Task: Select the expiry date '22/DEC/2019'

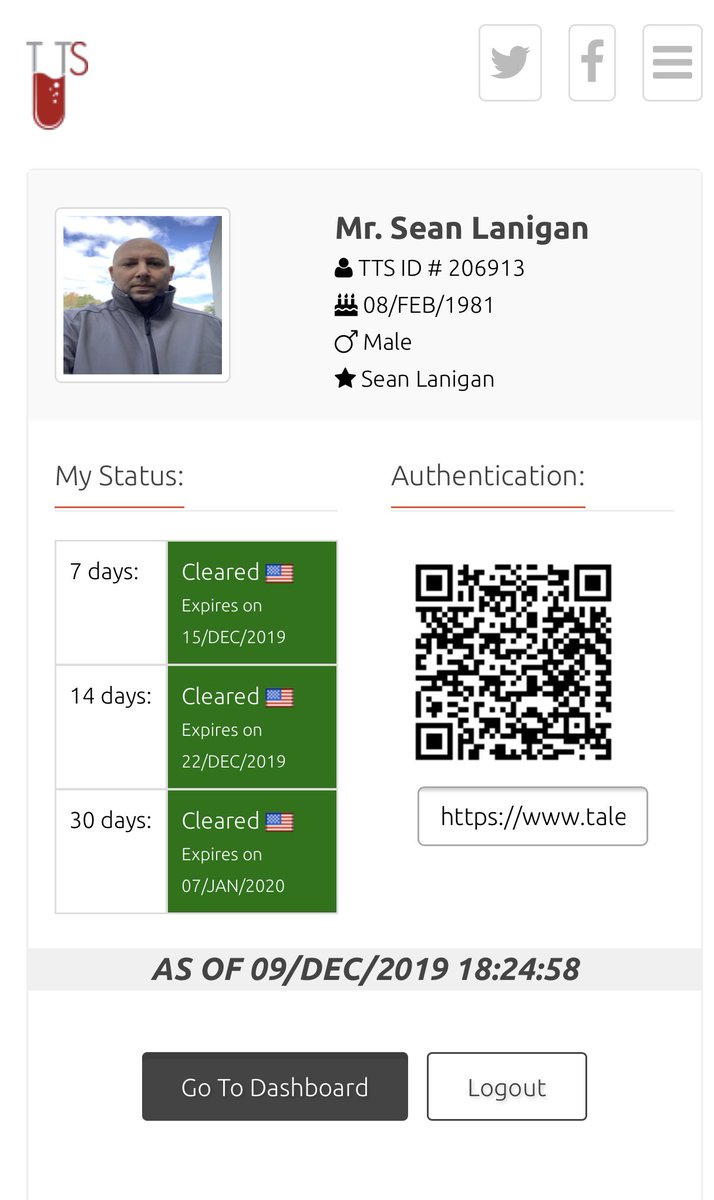Action: [x=233, y=761]
